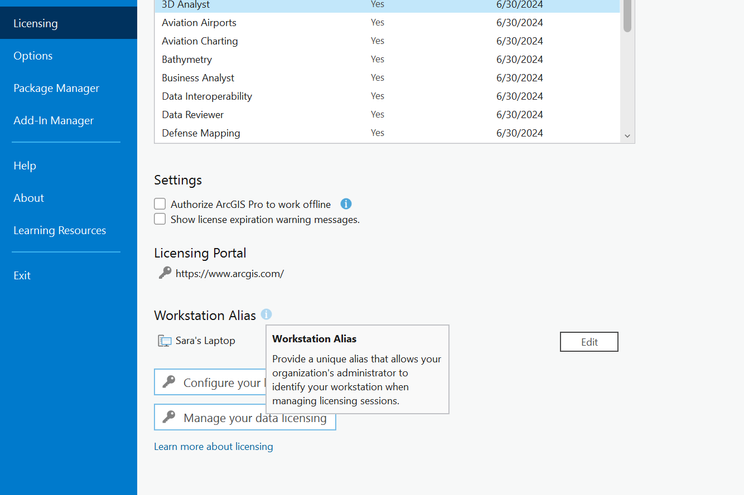Click the key icon on Manage your data licensing
This screenshot has height=495, width=744.
click(x=169, y=417)
